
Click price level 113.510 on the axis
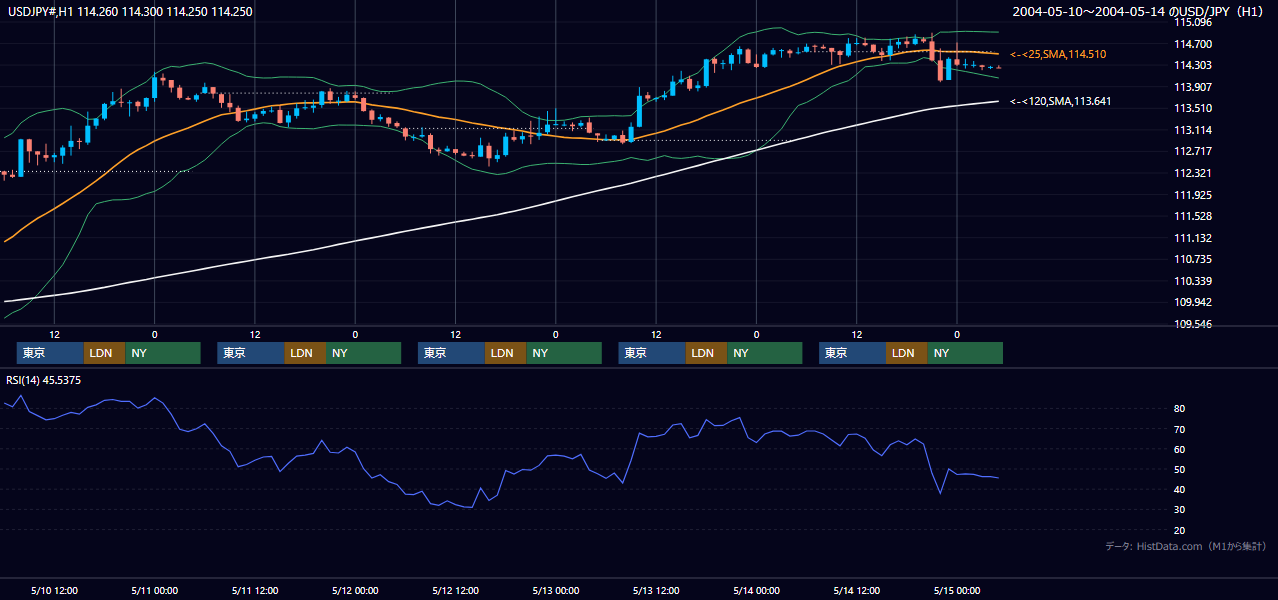[1192, 109]
